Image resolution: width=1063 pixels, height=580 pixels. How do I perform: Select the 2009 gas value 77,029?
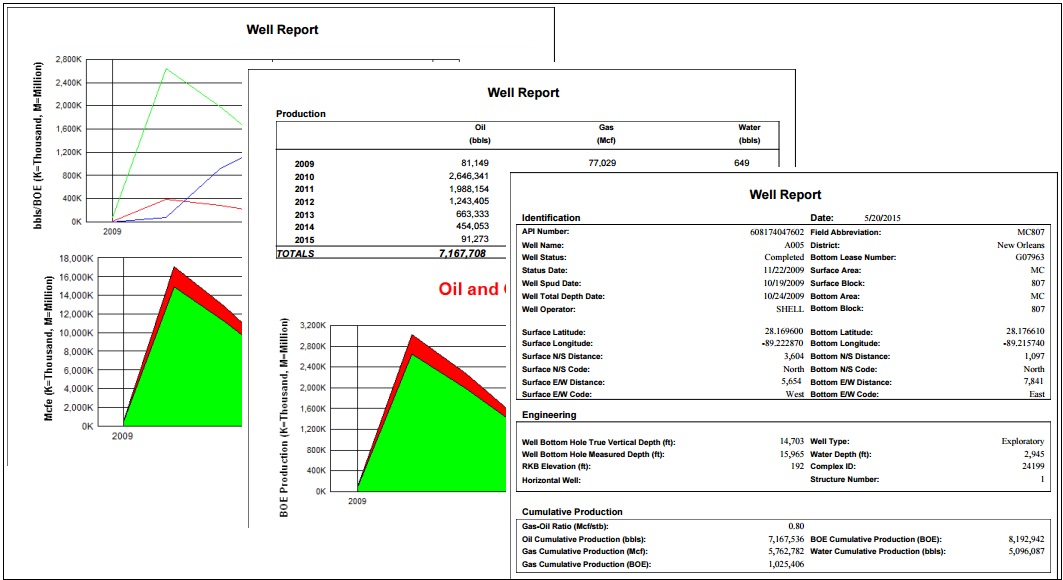point(601,163)
